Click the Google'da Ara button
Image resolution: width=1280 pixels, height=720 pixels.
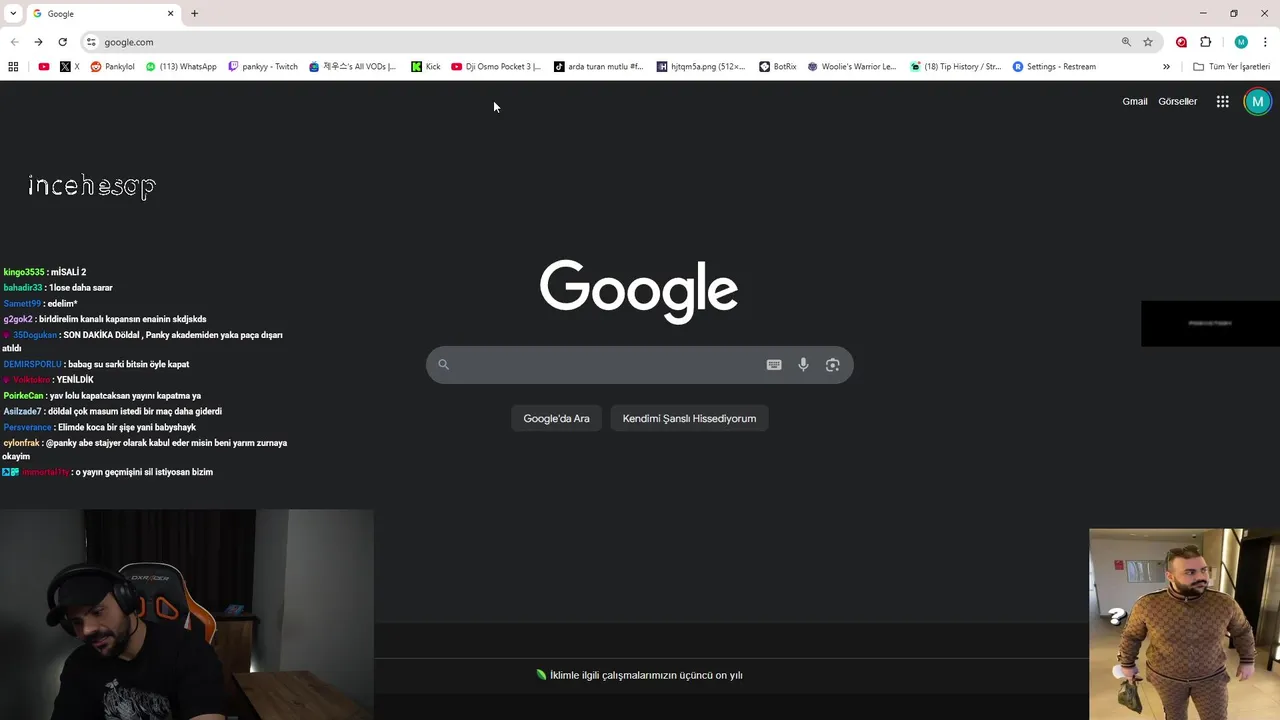click(x=556, y=418)
